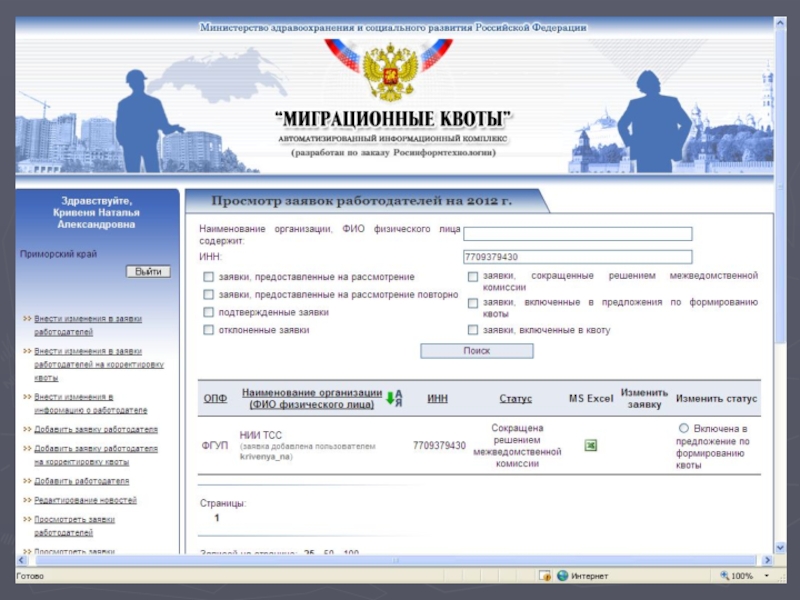Click the horizontal scrollbar thumb
The height and width of the screenshot is (600, 800).
[395, 560]
